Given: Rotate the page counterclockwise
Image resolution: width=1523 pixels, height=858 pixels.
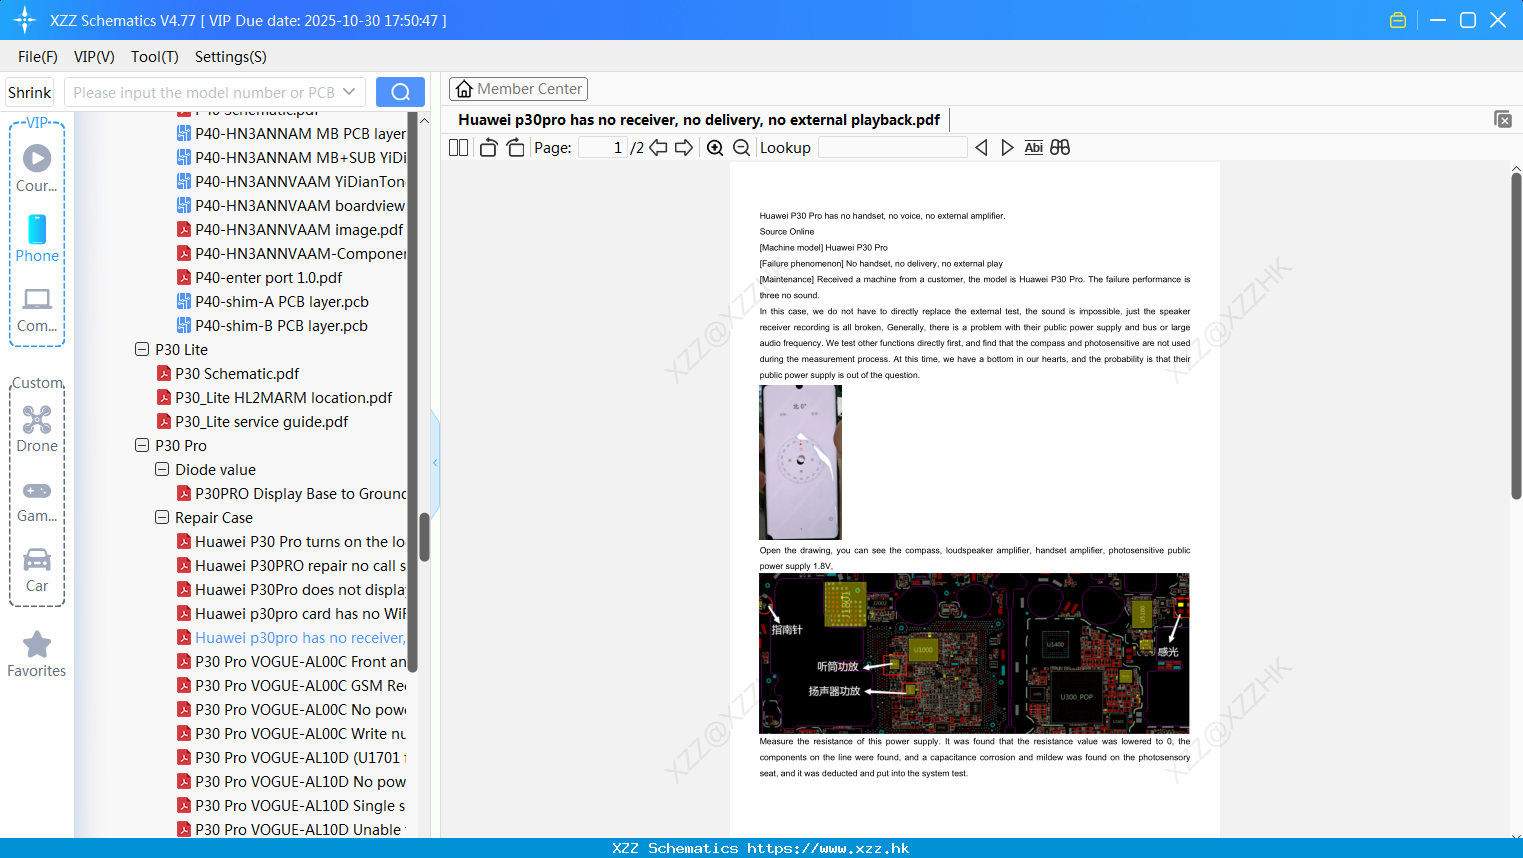Looking at the screenshot, I should (488, 148).
